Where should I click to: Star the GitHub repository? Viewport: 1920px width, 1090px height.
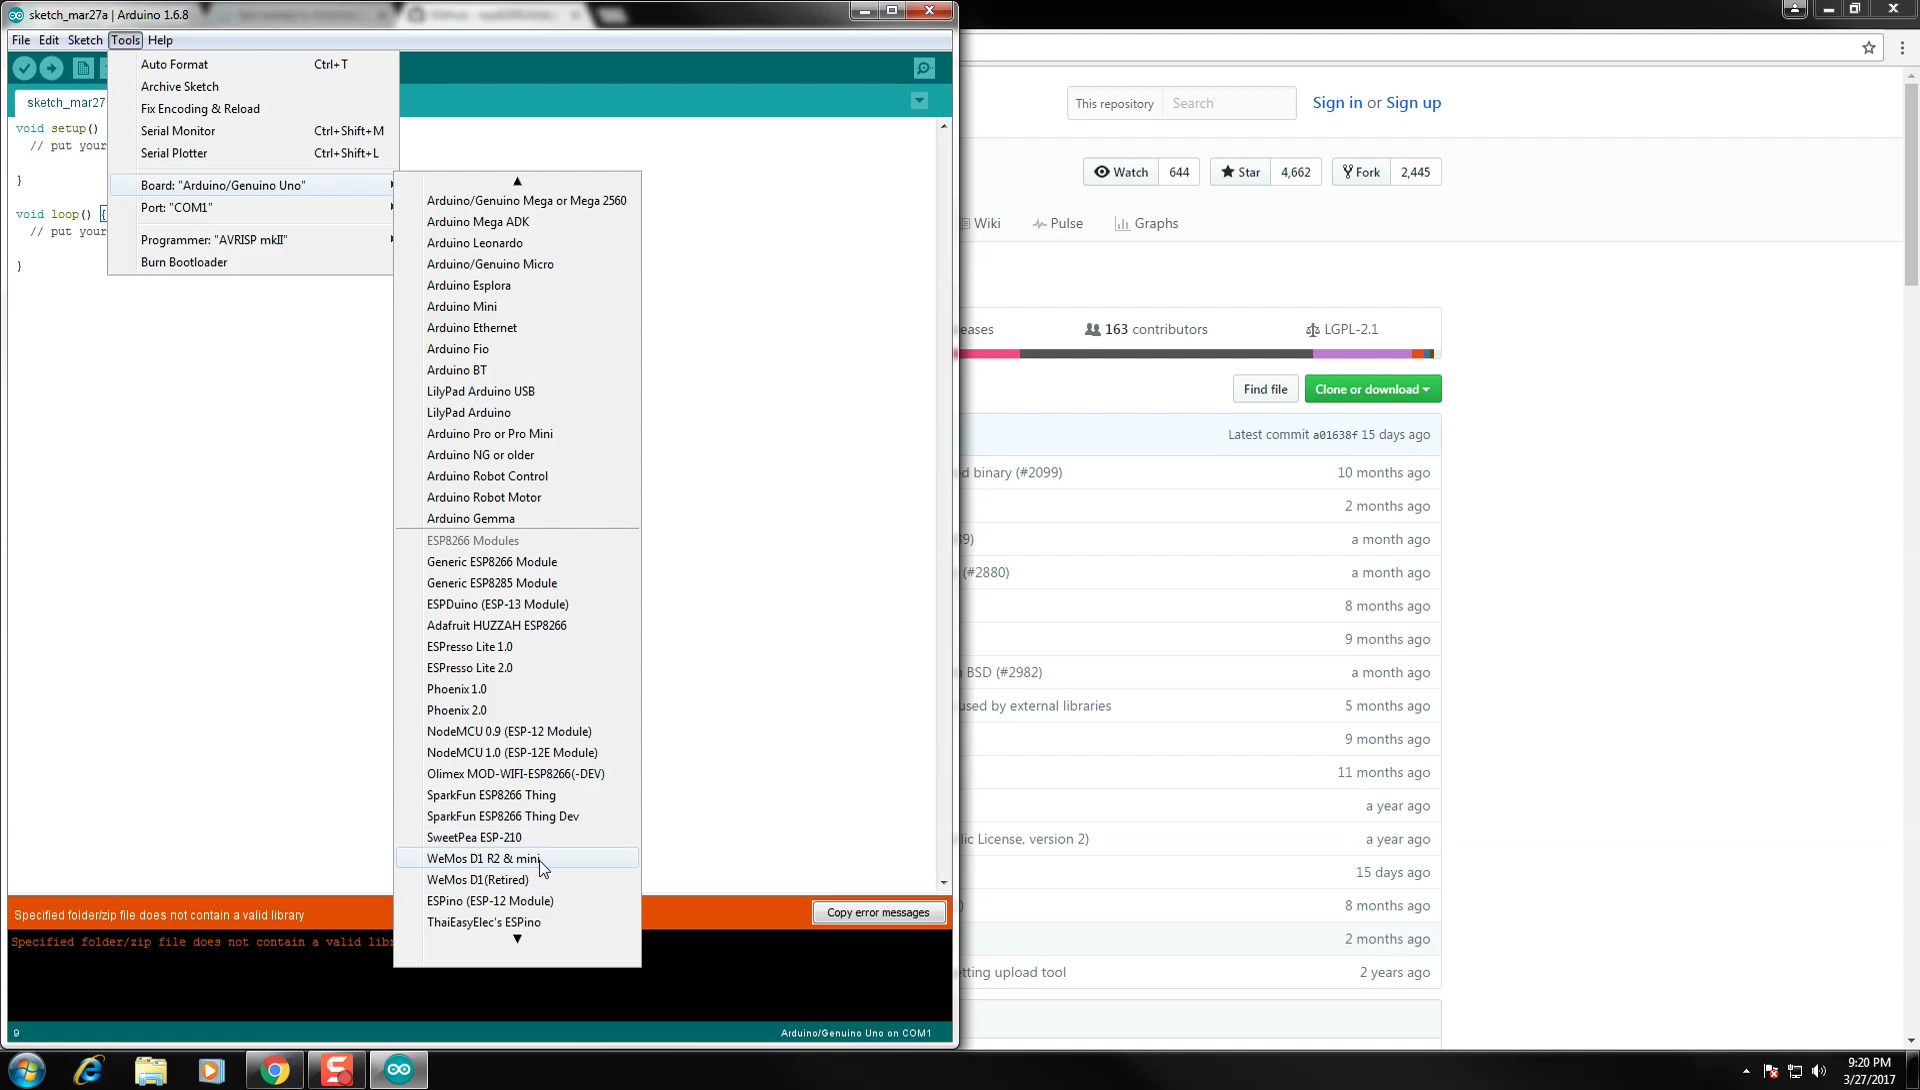1240,172
